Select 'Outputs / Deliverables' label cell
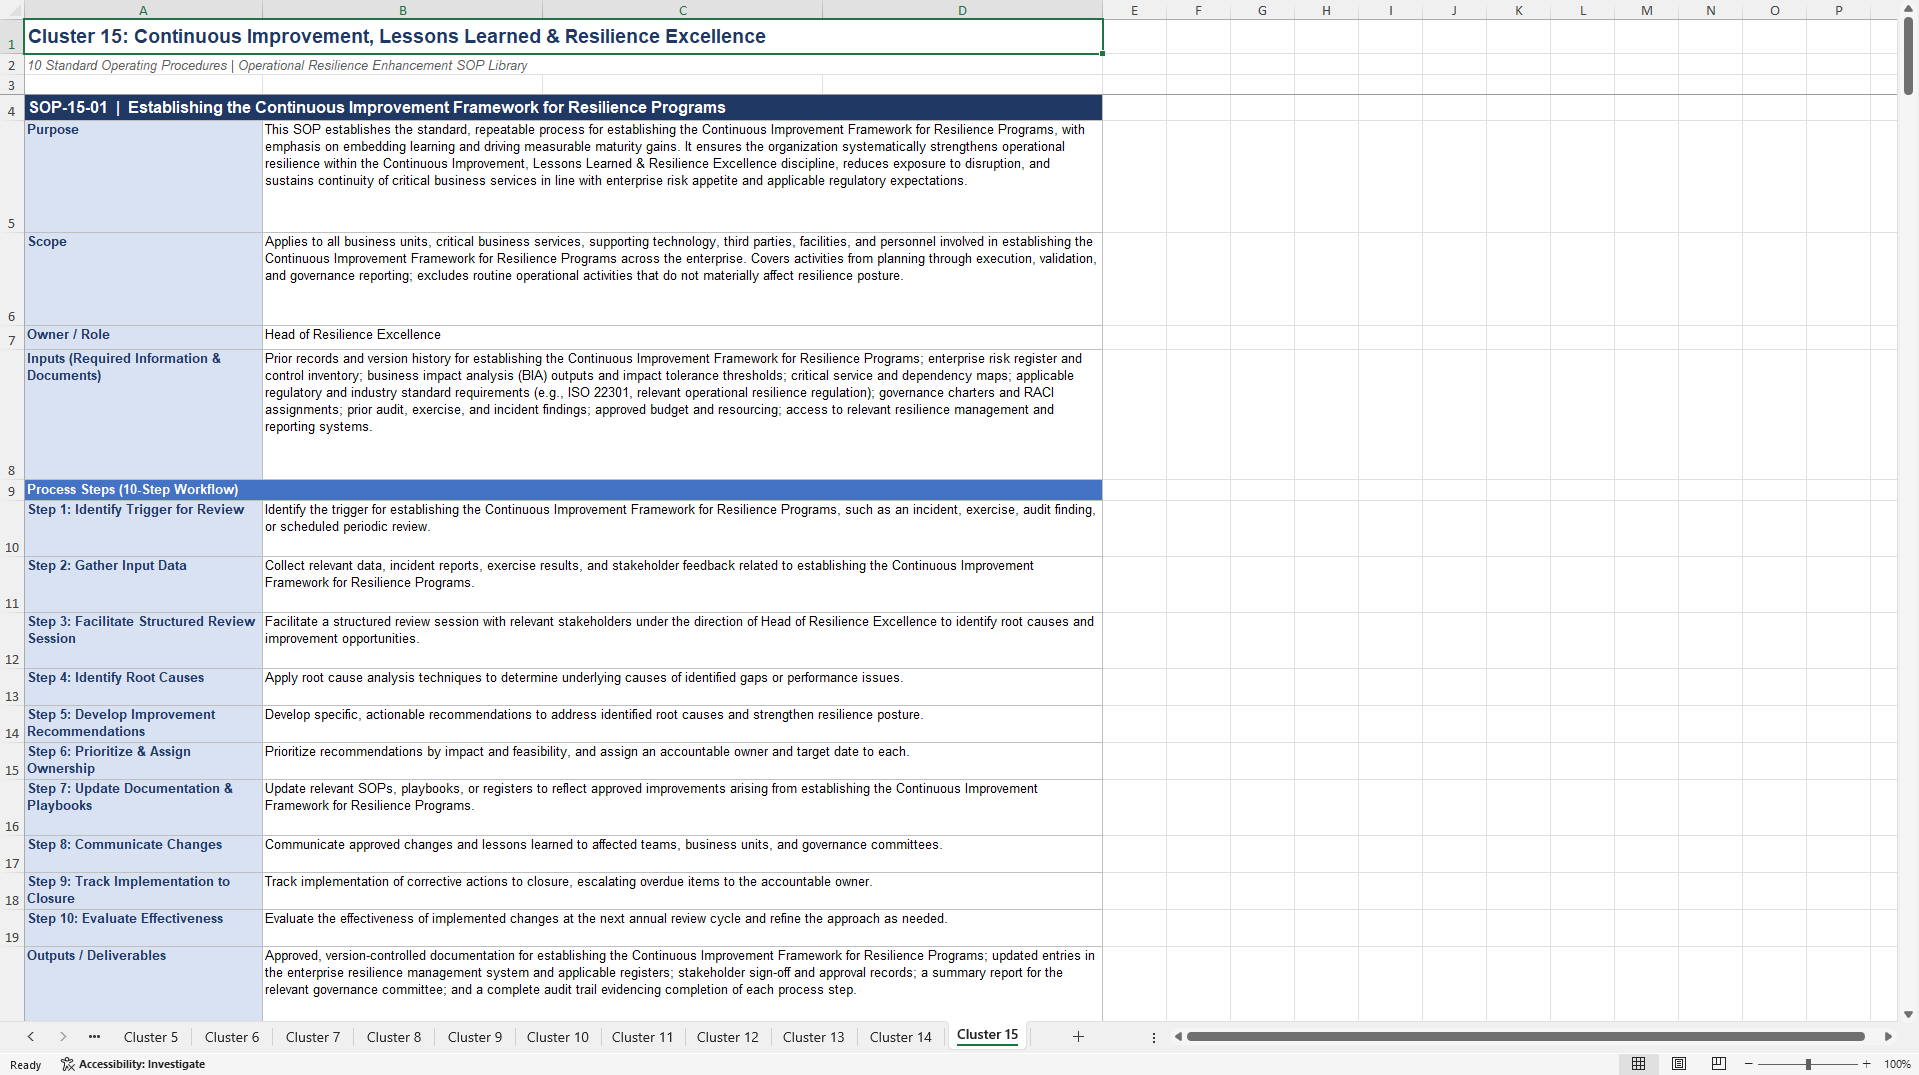Viewport: 1919px width, 1075px height. click(x=143, y=984)
